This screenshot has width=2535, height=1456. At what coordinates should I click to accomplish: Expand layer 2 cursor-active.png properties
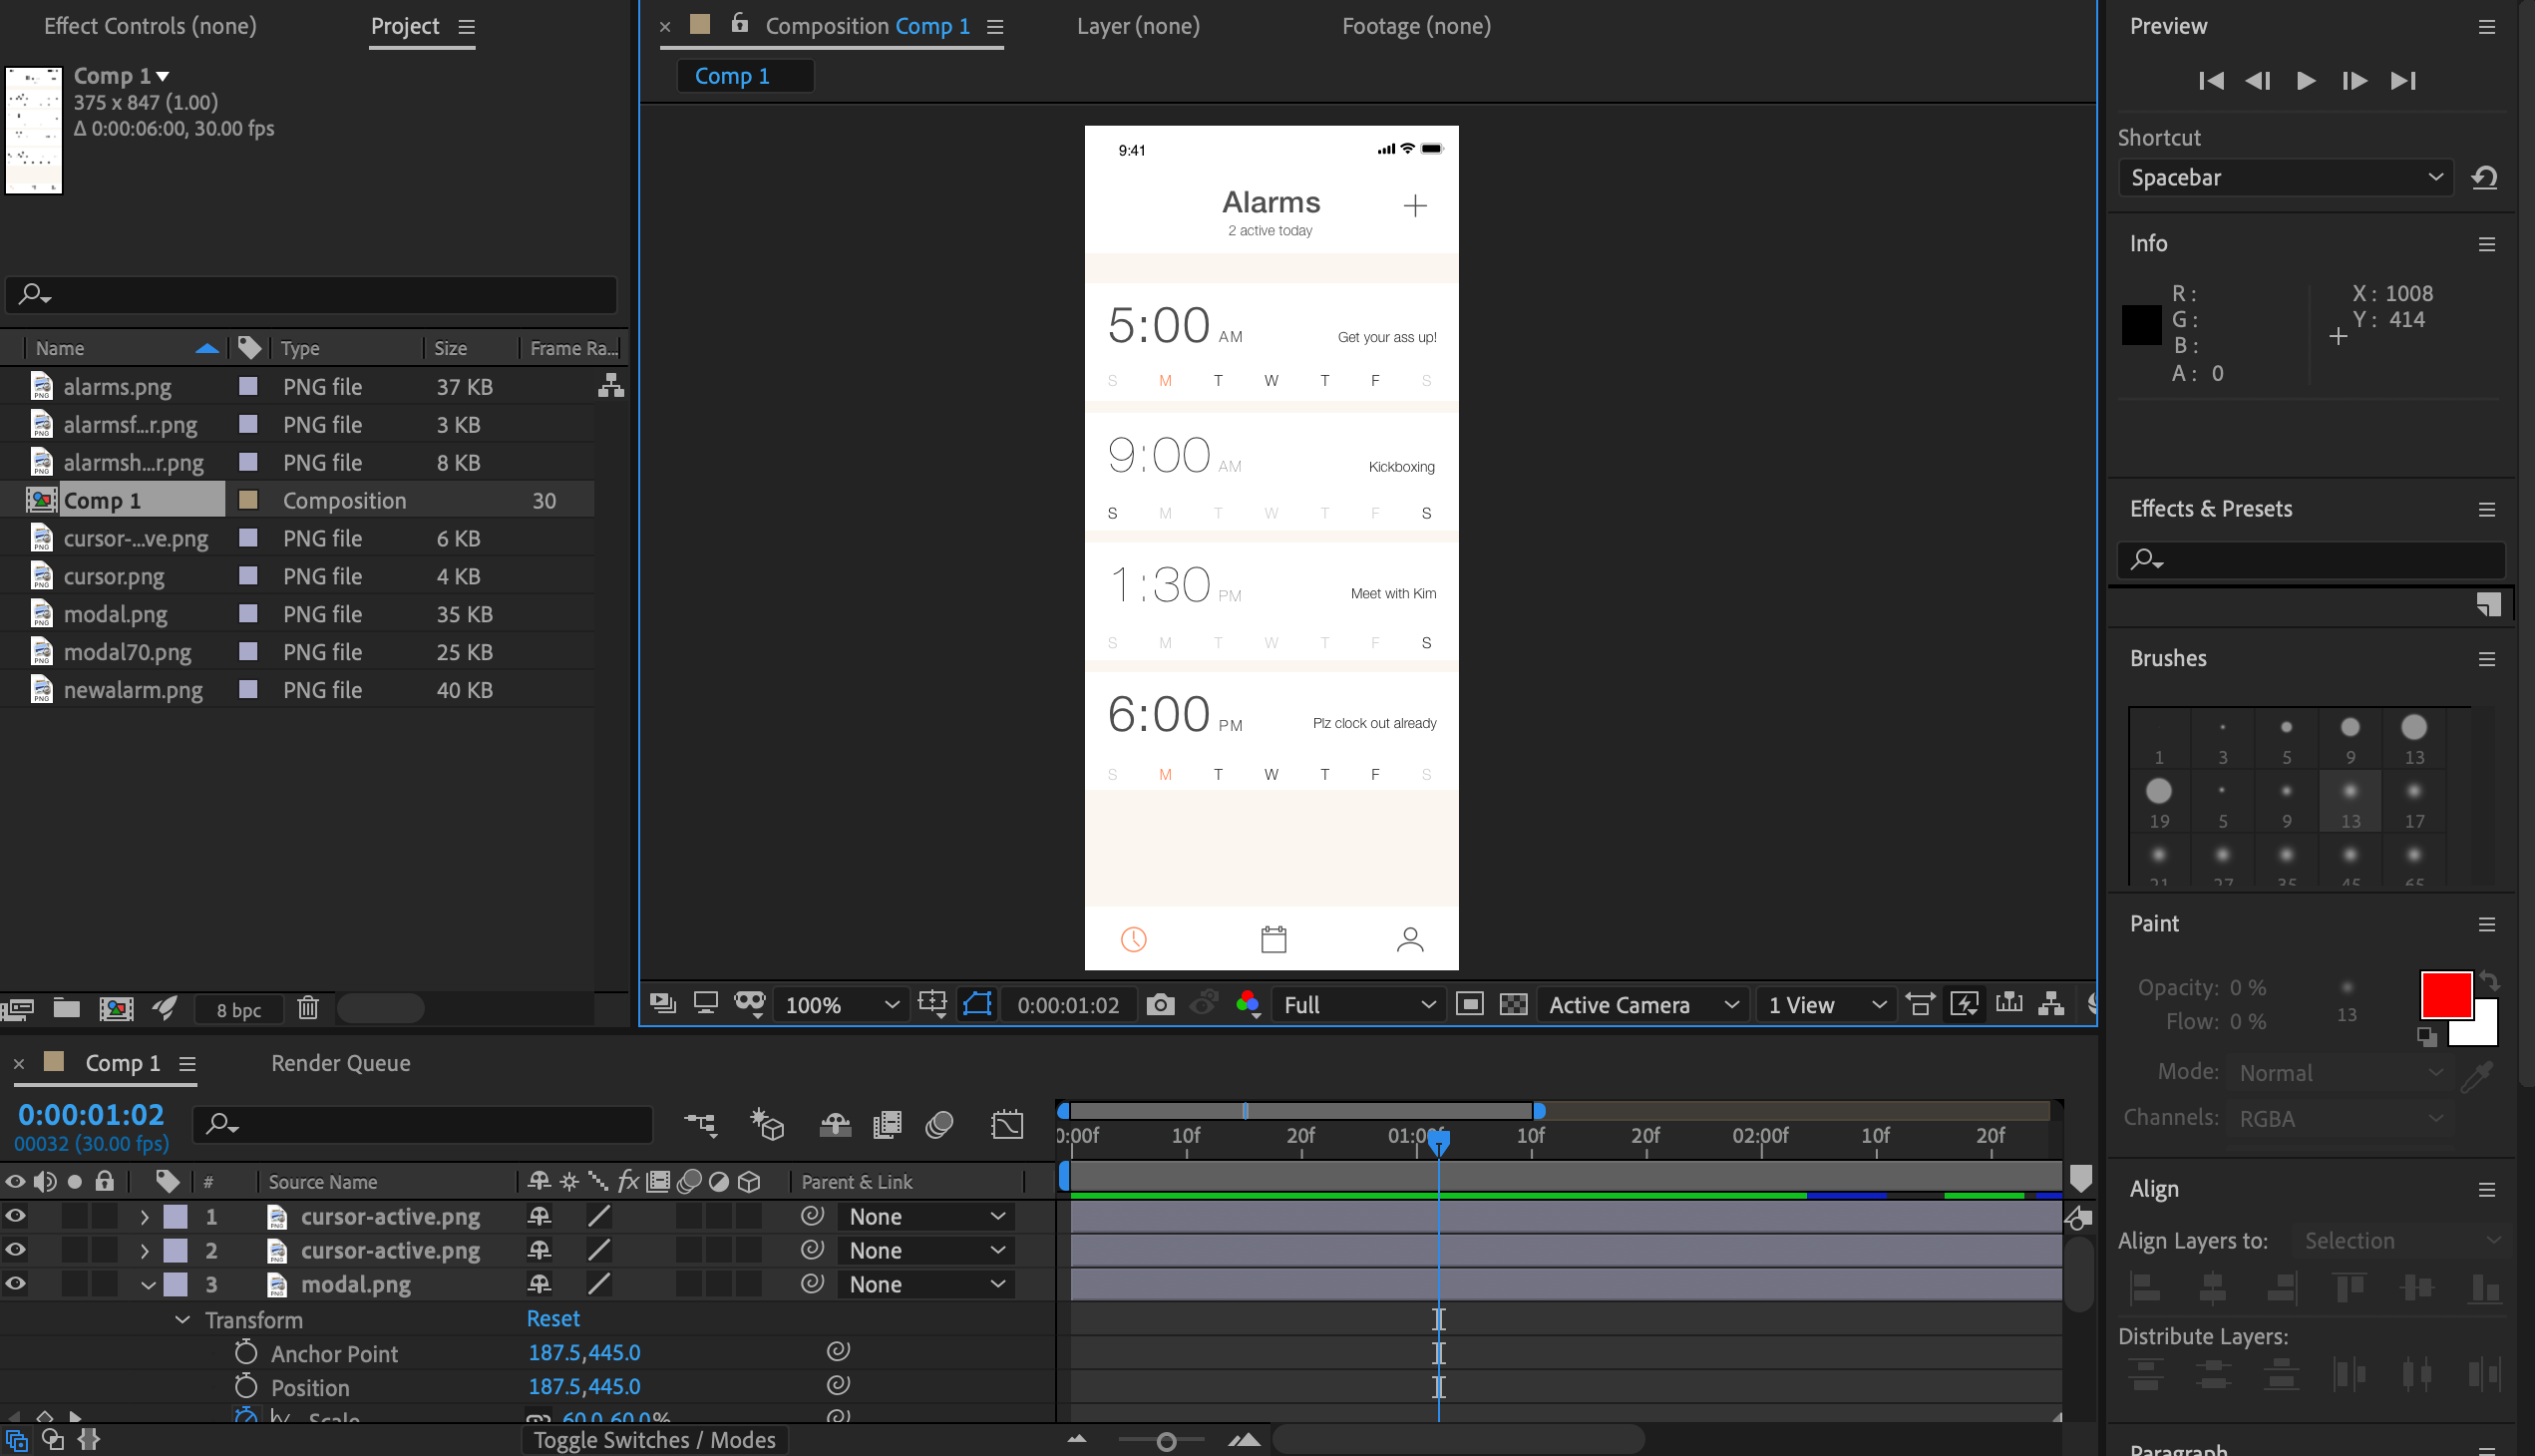[145, 1251]
